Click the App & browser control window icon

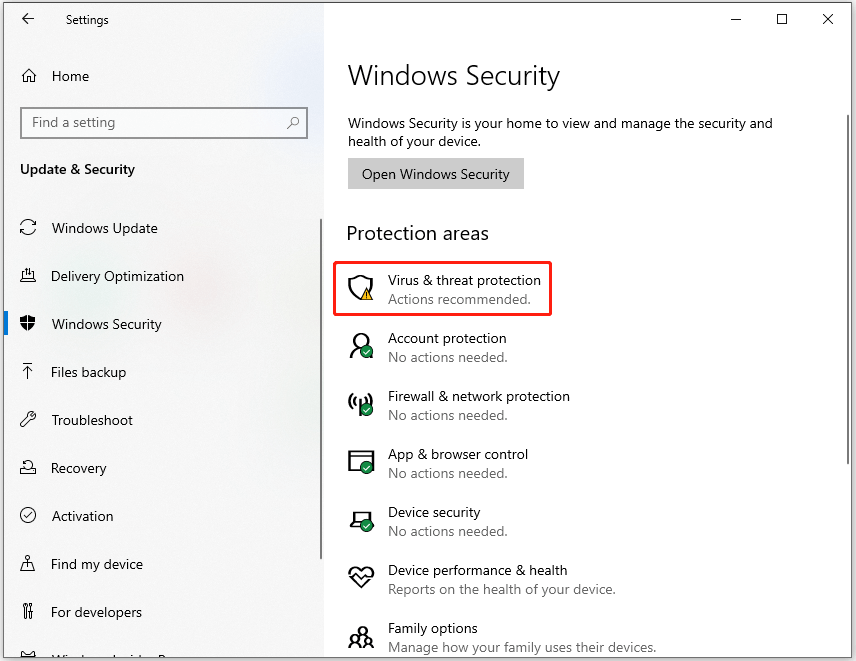(x=361, y=462)
